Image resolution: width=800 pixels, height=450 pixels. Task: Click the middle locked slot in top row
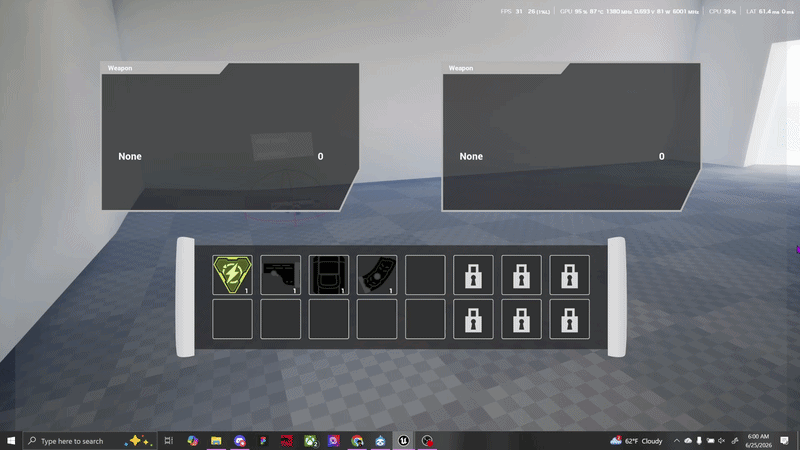pyautogui.click(x=521, y=275)
